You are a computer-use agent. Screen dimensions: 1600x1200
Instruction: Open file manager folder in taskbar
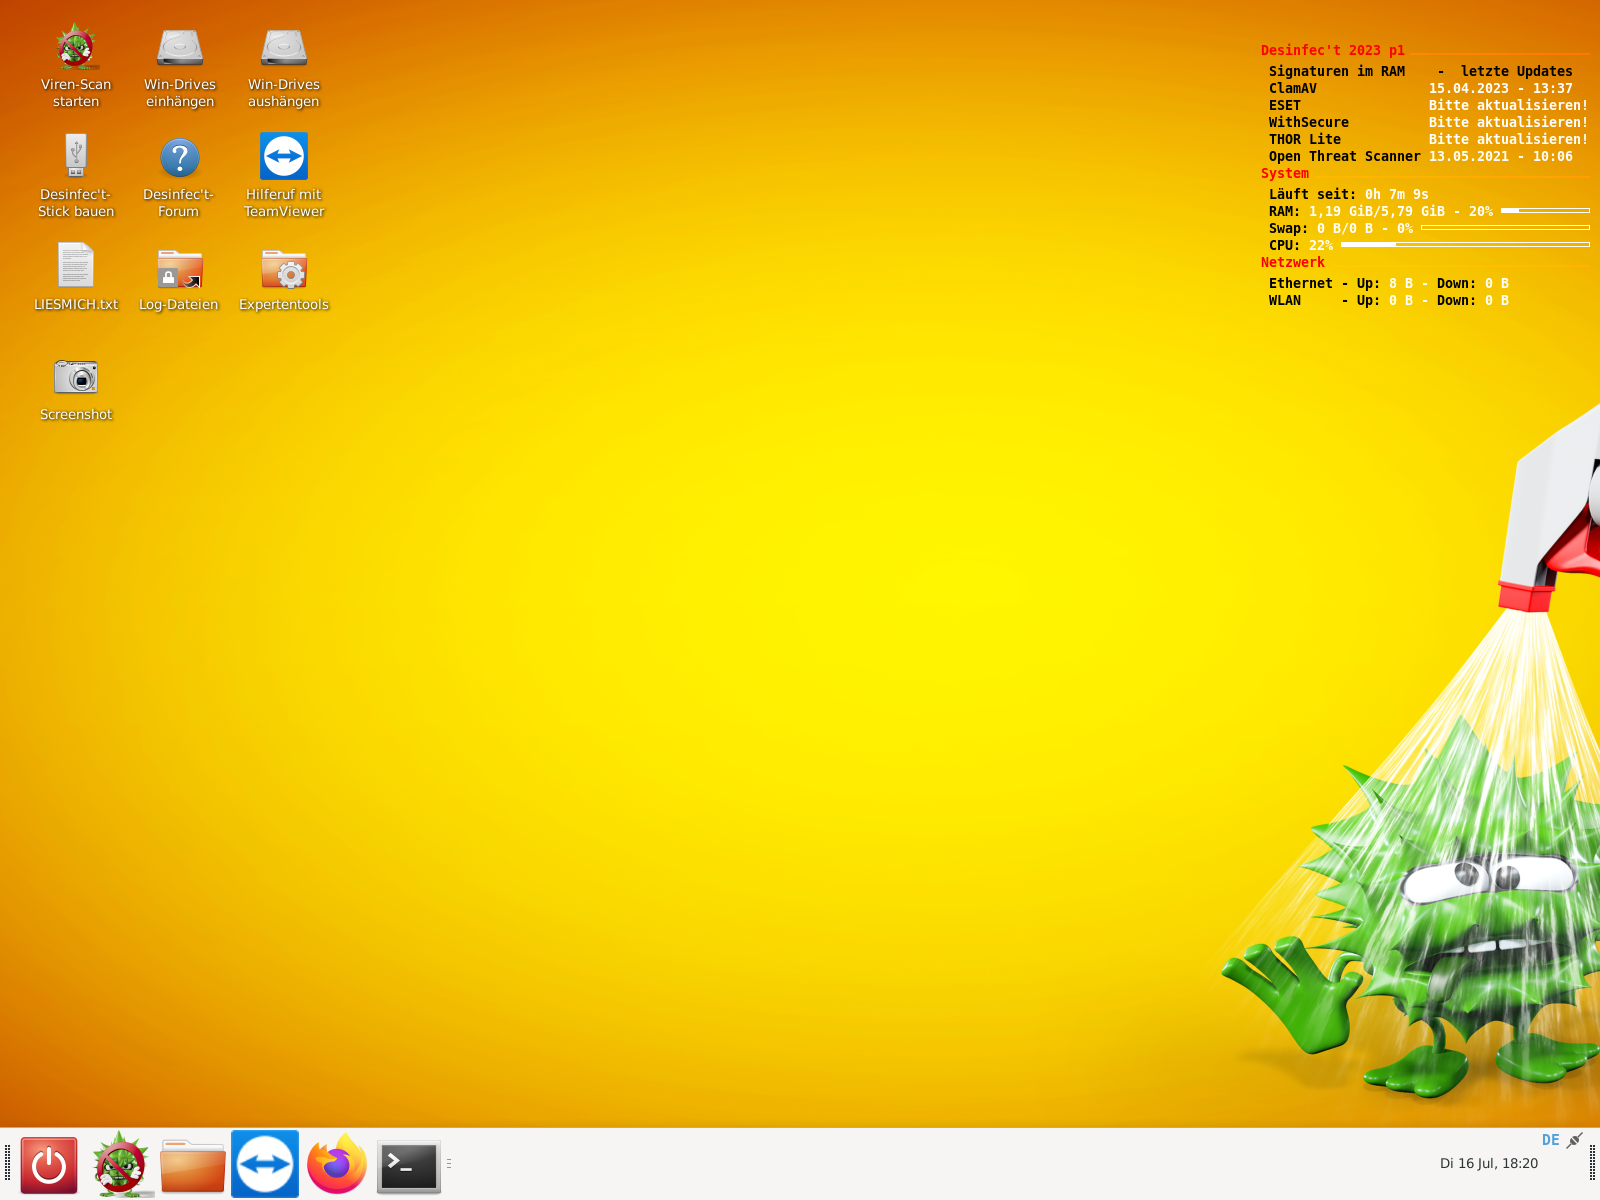click(x=193, y=1165)
